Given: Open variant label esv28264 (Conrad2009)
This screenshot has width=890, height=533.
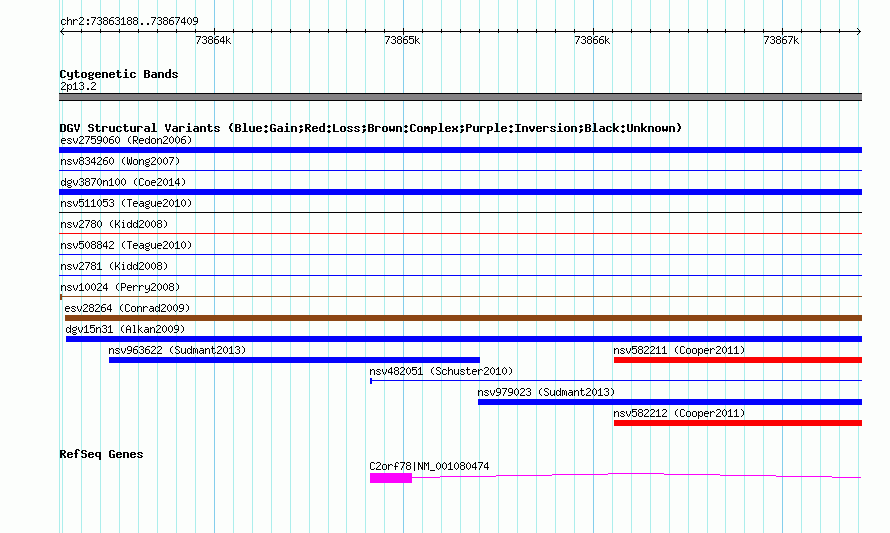Looking at the screenshot, I should (127, 308).
